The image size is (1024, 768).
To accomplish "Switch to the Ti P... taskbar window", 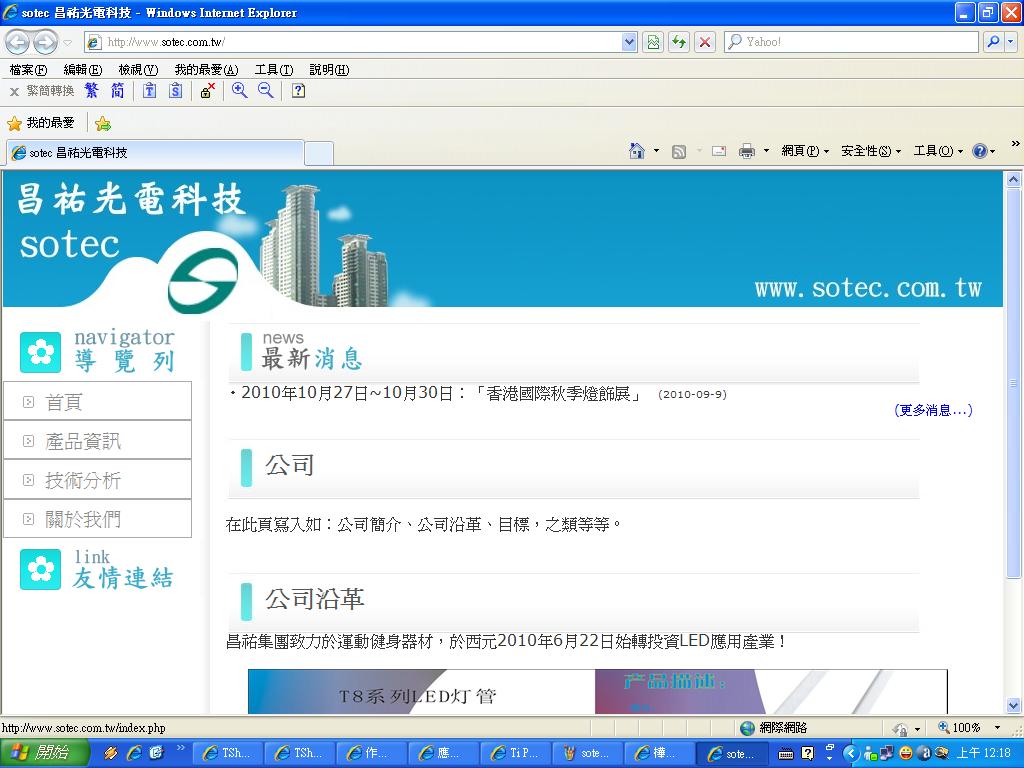I will (x=516, y=754).
